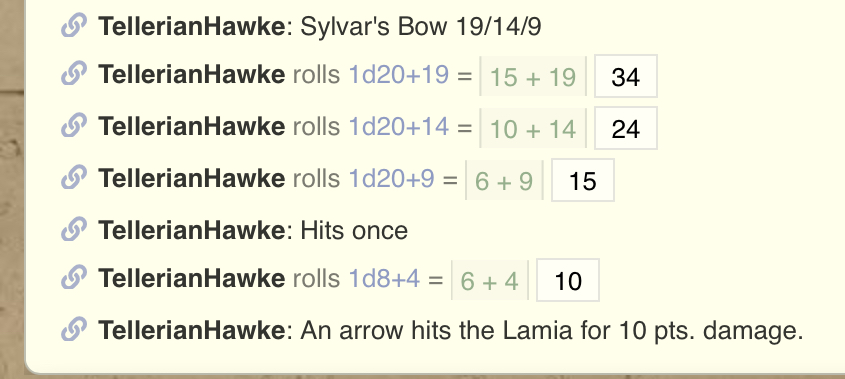Click the 34 roll total box
845x379 pixels.
(x=626, y=76)
